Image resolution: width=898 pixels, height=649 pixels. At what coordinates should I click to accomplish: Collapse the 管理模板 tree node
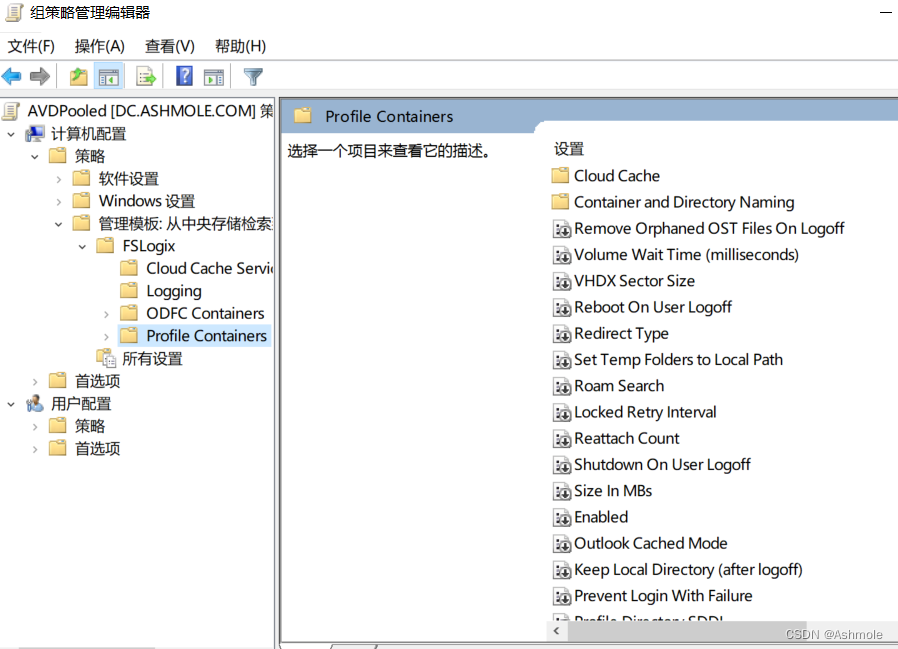click(58, 224)
